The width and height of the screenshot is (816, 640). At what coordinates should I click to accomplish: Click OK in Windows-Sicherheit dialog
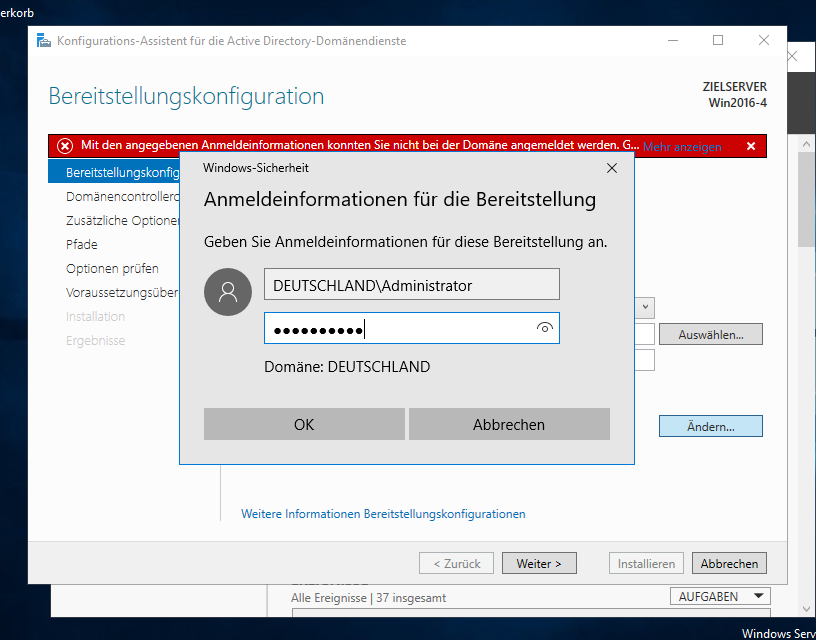(304, 424)
